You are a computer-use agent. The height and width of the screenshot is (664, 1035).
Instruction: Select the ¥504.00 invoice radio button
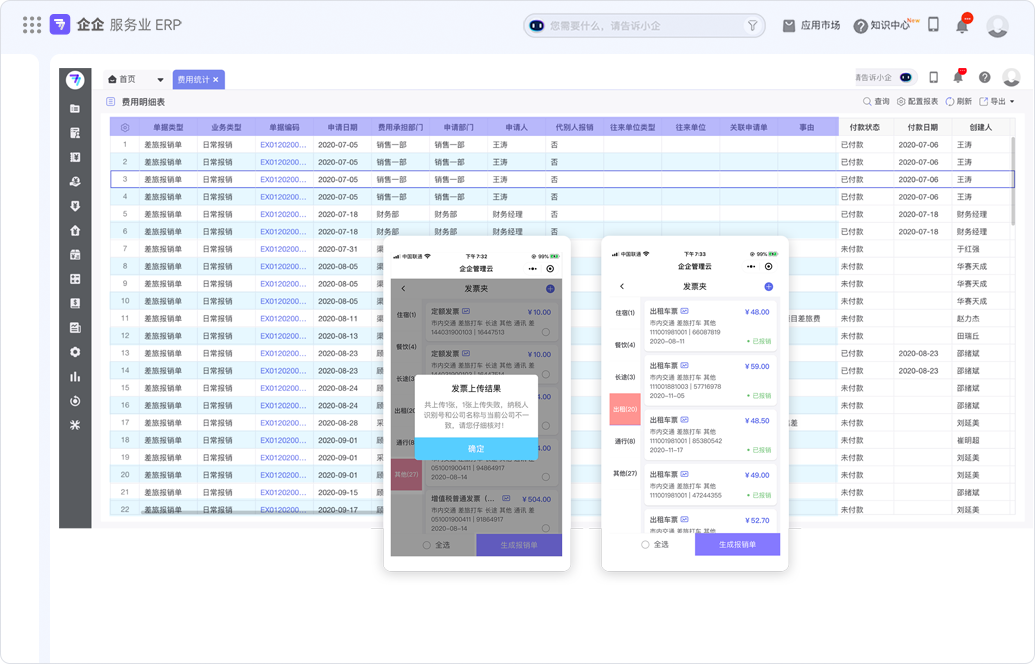[546, 527]
